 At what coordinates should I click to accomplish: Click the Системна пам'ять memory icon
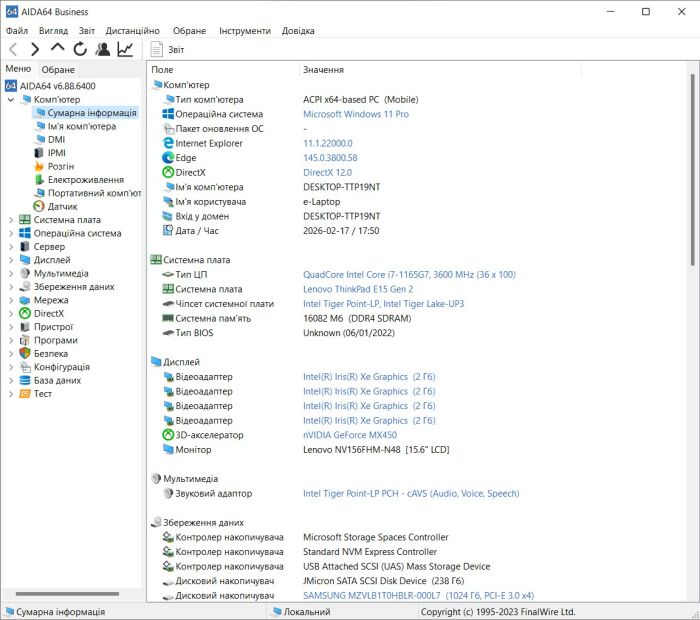tap(168, 318)
